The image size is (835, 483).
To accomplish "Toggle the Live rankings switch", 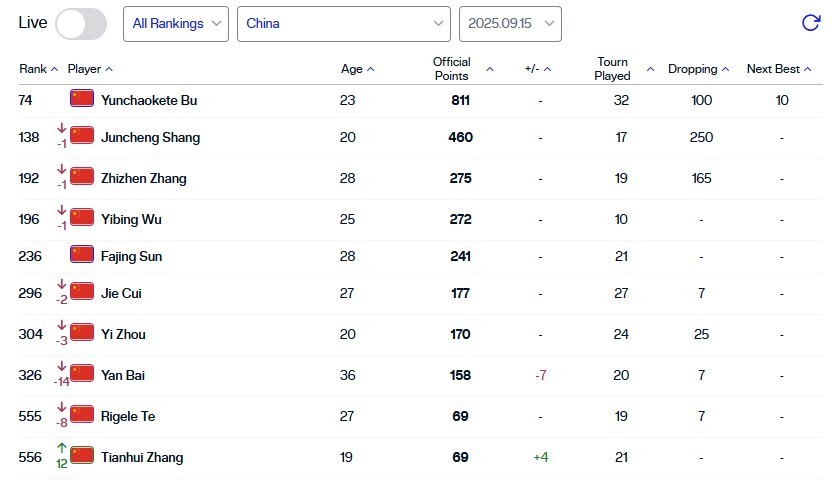I will [81, 23].
